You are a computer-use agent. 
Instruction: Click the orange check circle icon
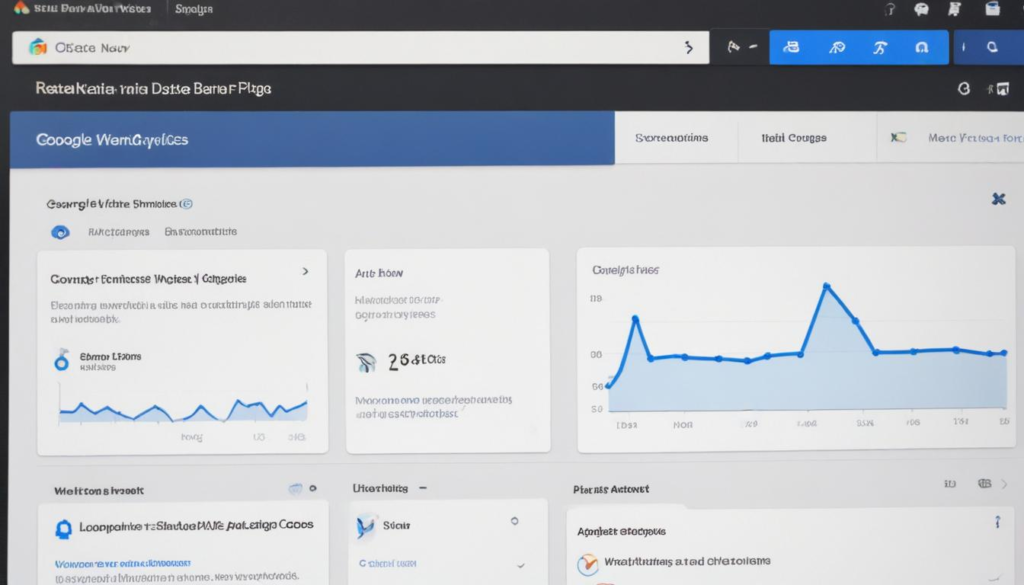point(588,563)
